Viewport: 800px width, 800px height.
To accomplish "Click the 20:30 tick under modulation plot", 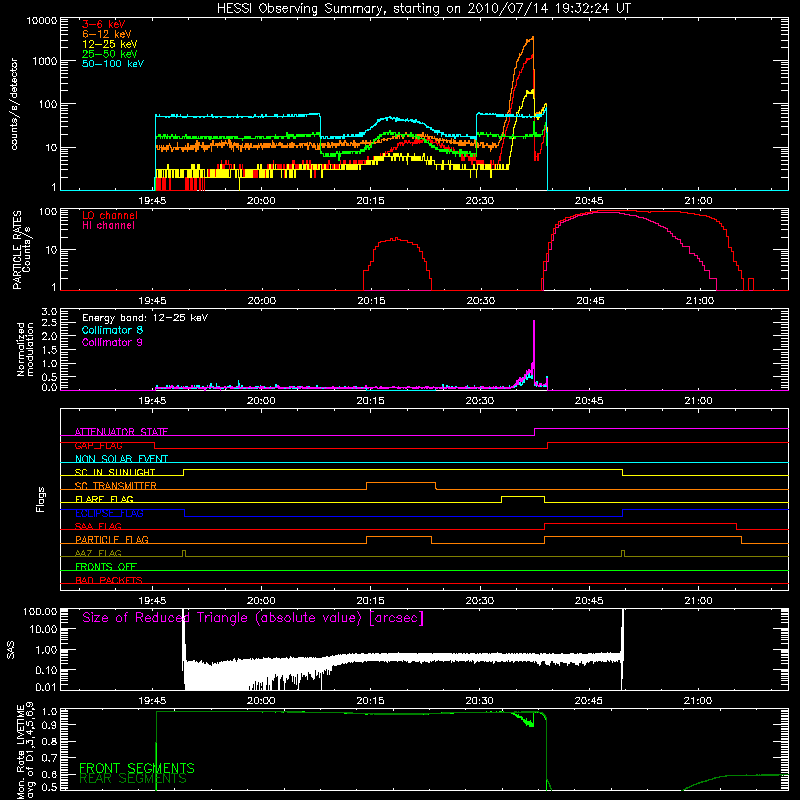I will point(480,401).
